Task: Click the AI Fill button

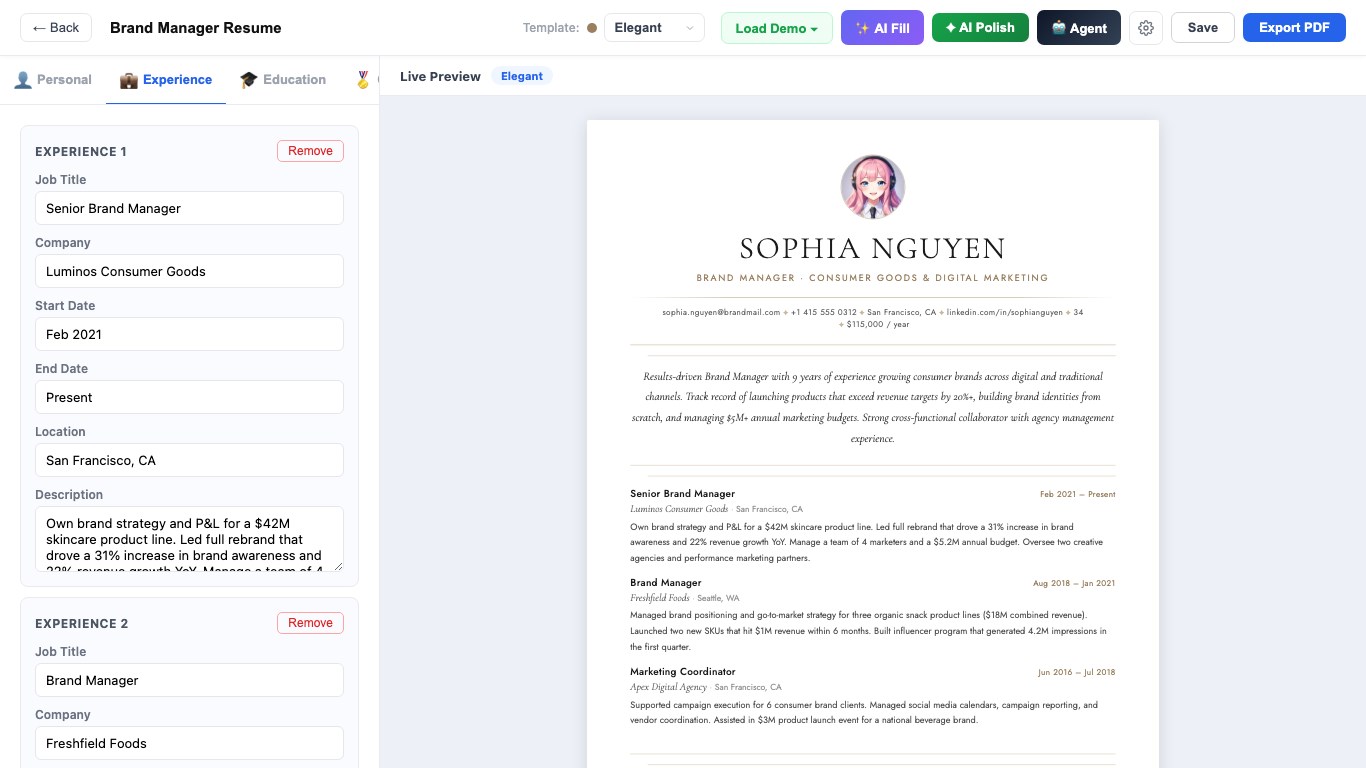Action: tap(882, 28)
